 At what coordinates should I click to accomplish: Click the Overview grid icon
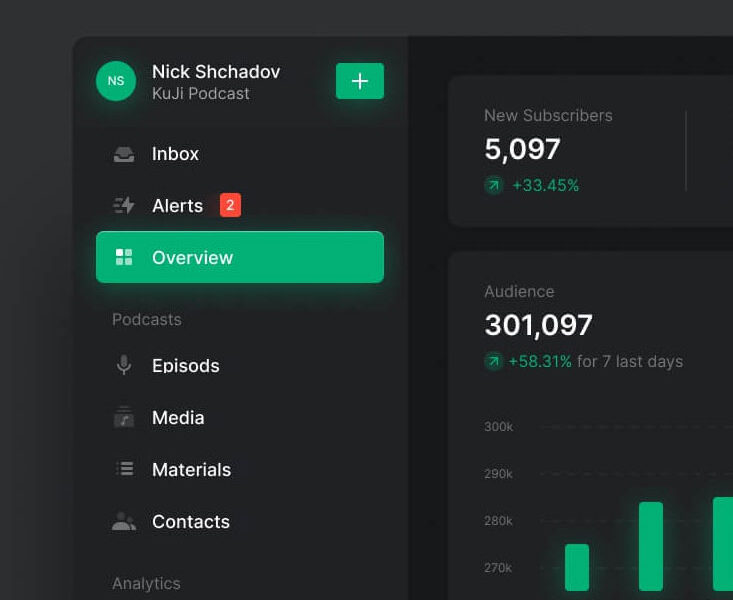[124, 258]
